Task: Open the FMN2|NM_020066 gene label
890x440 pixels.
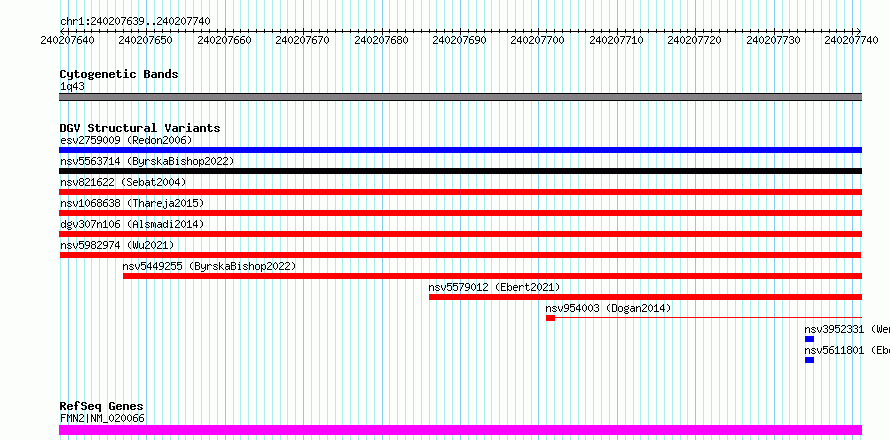Action: (x=102, y=419)
